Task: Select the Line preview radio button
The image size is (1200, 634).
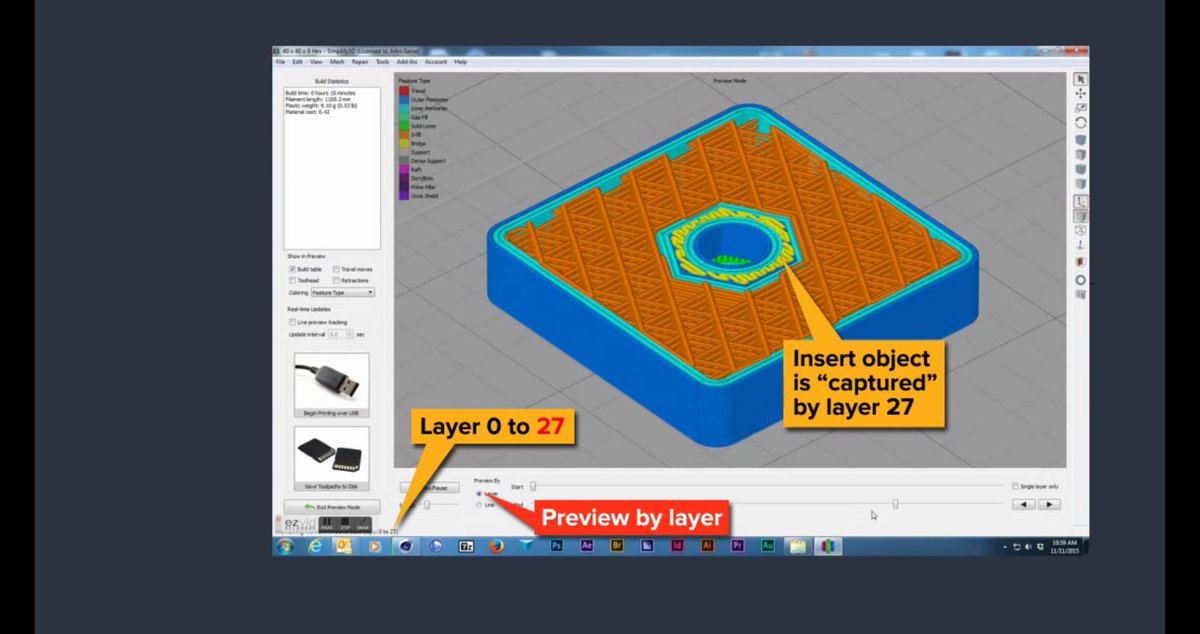Action: click(x=479, y=505)
